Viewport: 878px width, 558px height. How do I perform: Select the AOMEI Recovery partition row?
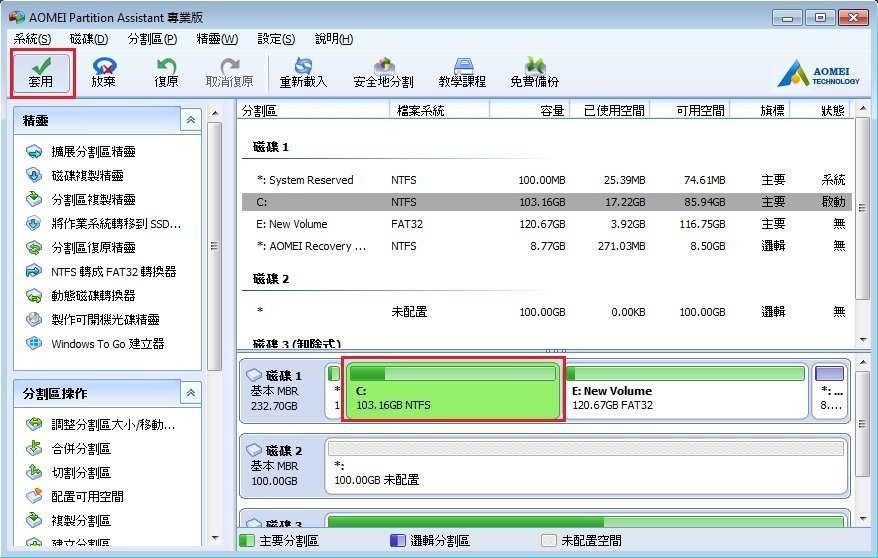coord(547,246)
